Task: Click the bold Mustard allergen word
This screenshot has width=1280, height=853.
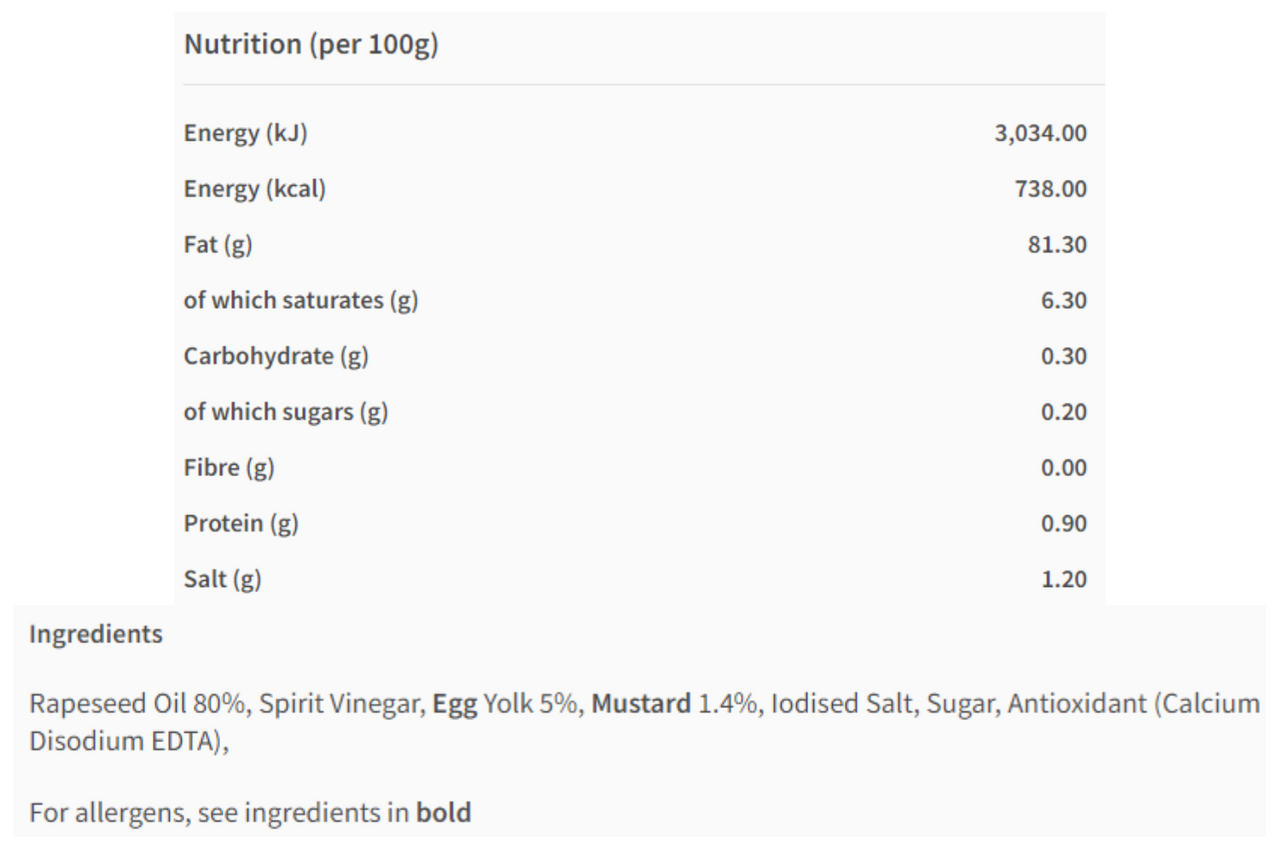Action: 641,704
